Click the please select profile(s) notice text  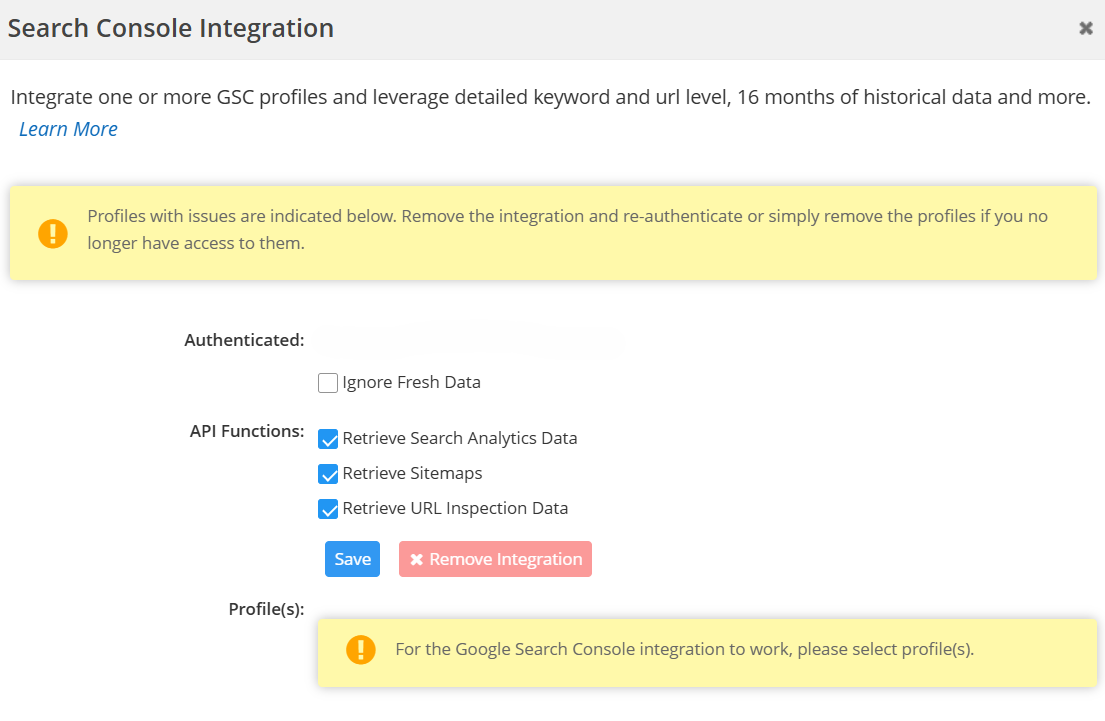684,649
